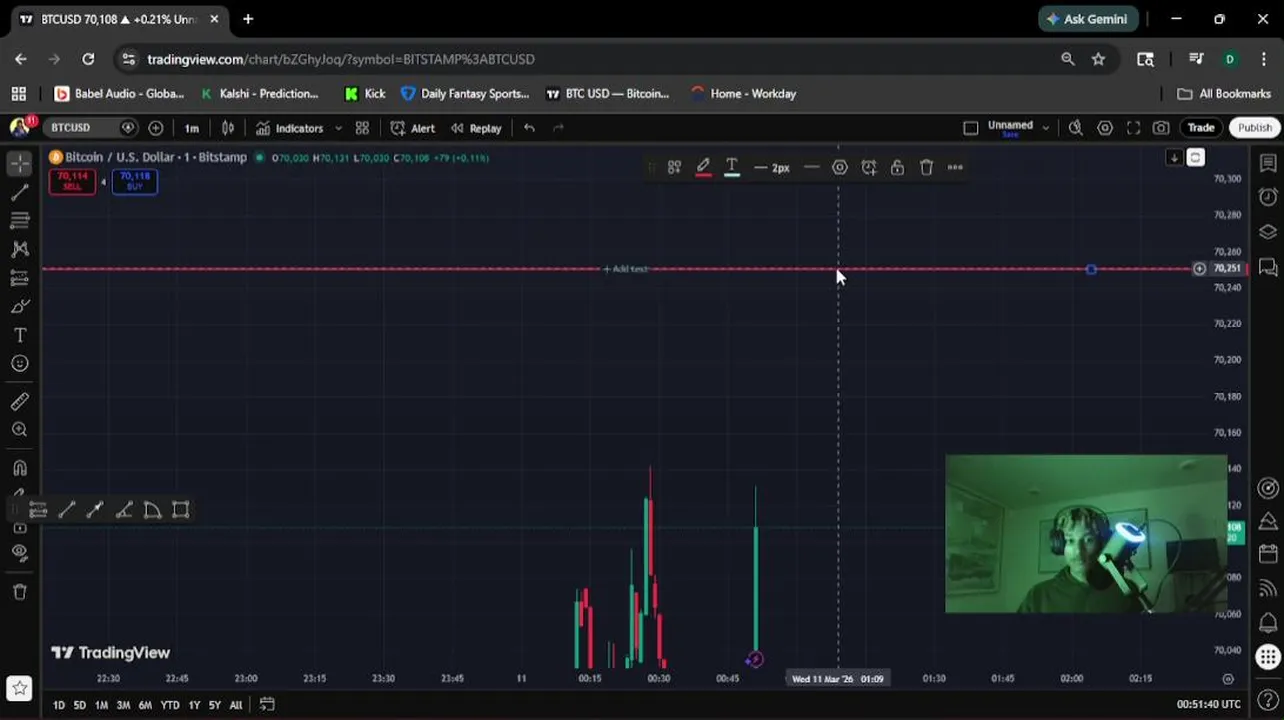Viewport: 1284px width, 720px height.
Task: Expand the indicators favorites chevron
Action: click(338, 128)
